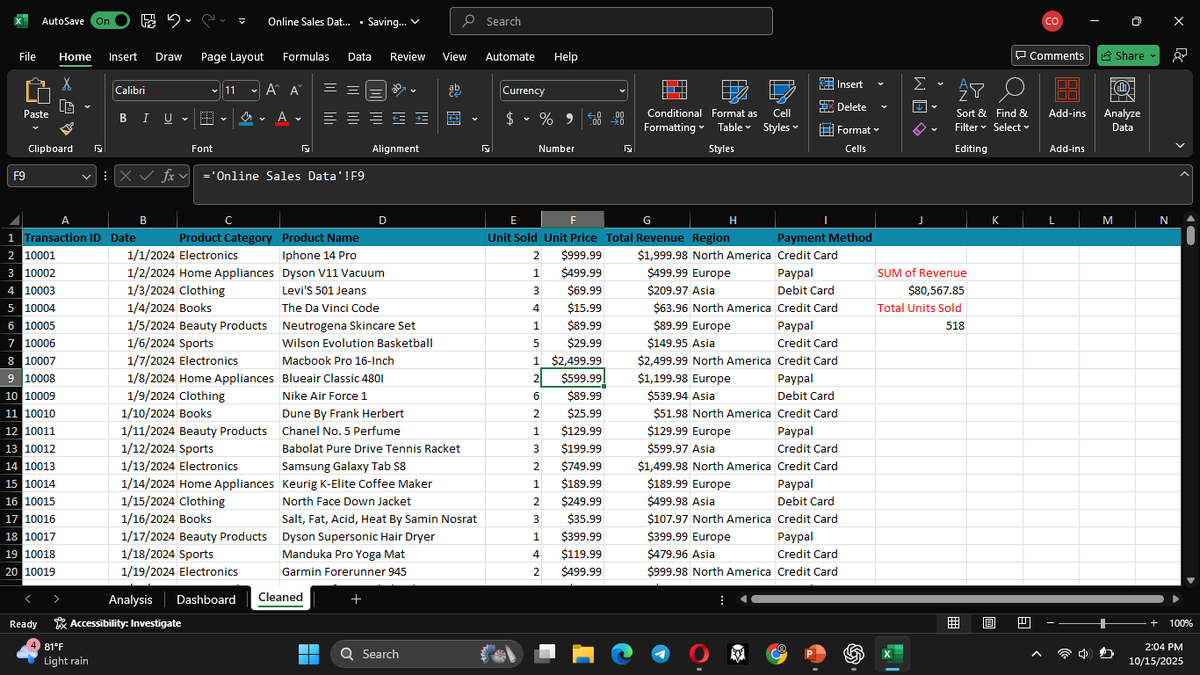Click Increase Indent icon

pos(422,119)
